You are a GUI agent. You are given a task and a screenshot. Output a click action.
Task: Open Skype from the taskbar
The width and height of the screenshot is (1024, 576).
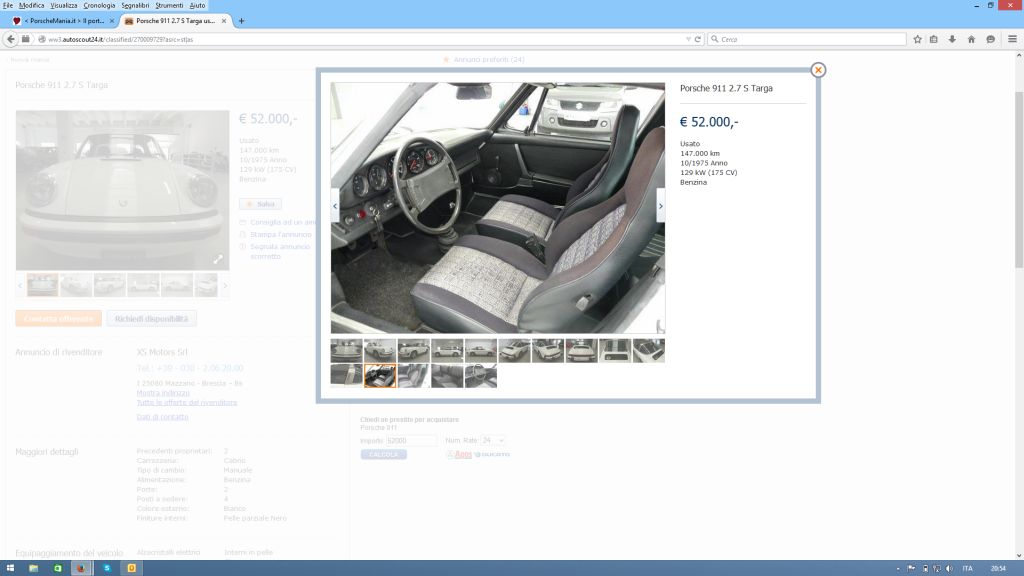click(x=106, y=568)
